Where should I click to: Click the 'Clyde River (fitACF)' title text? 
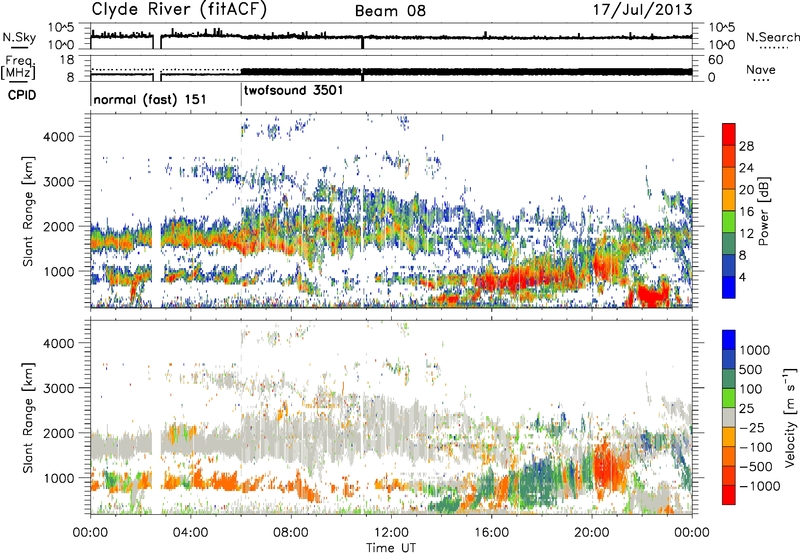tap(179, 9)
